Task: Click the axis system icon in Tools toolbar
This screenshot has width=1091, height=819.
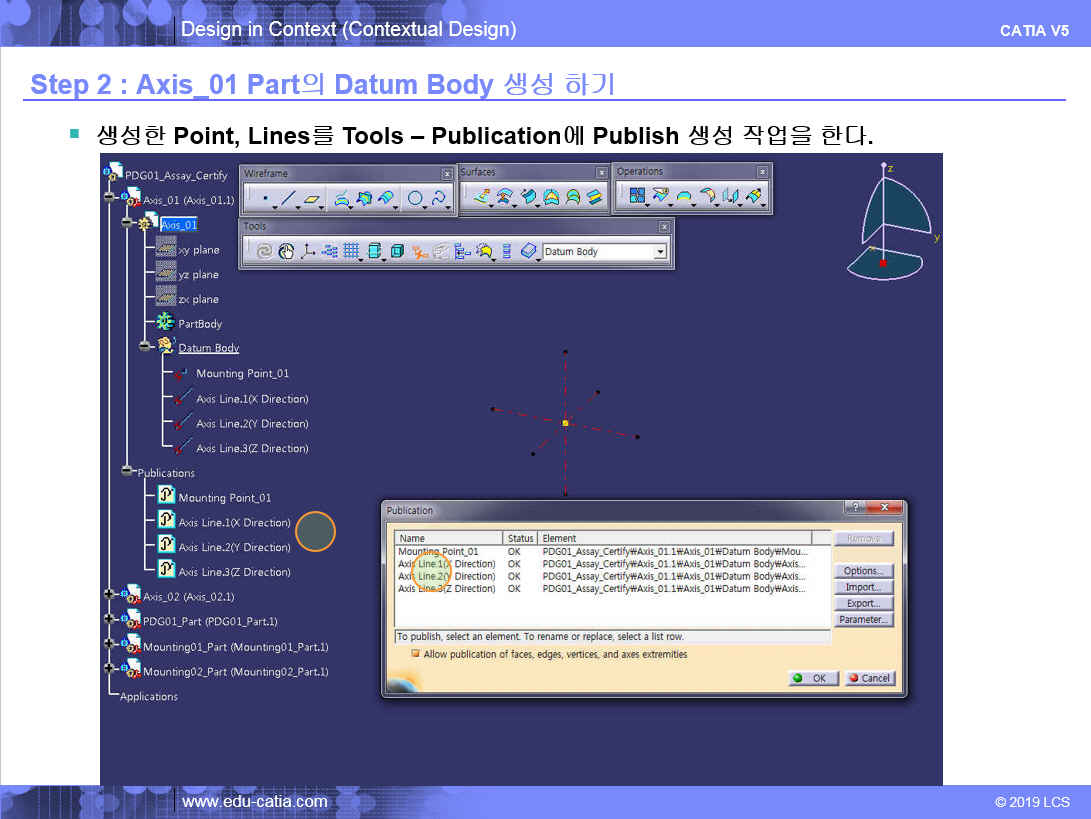Action: [308, 252]
